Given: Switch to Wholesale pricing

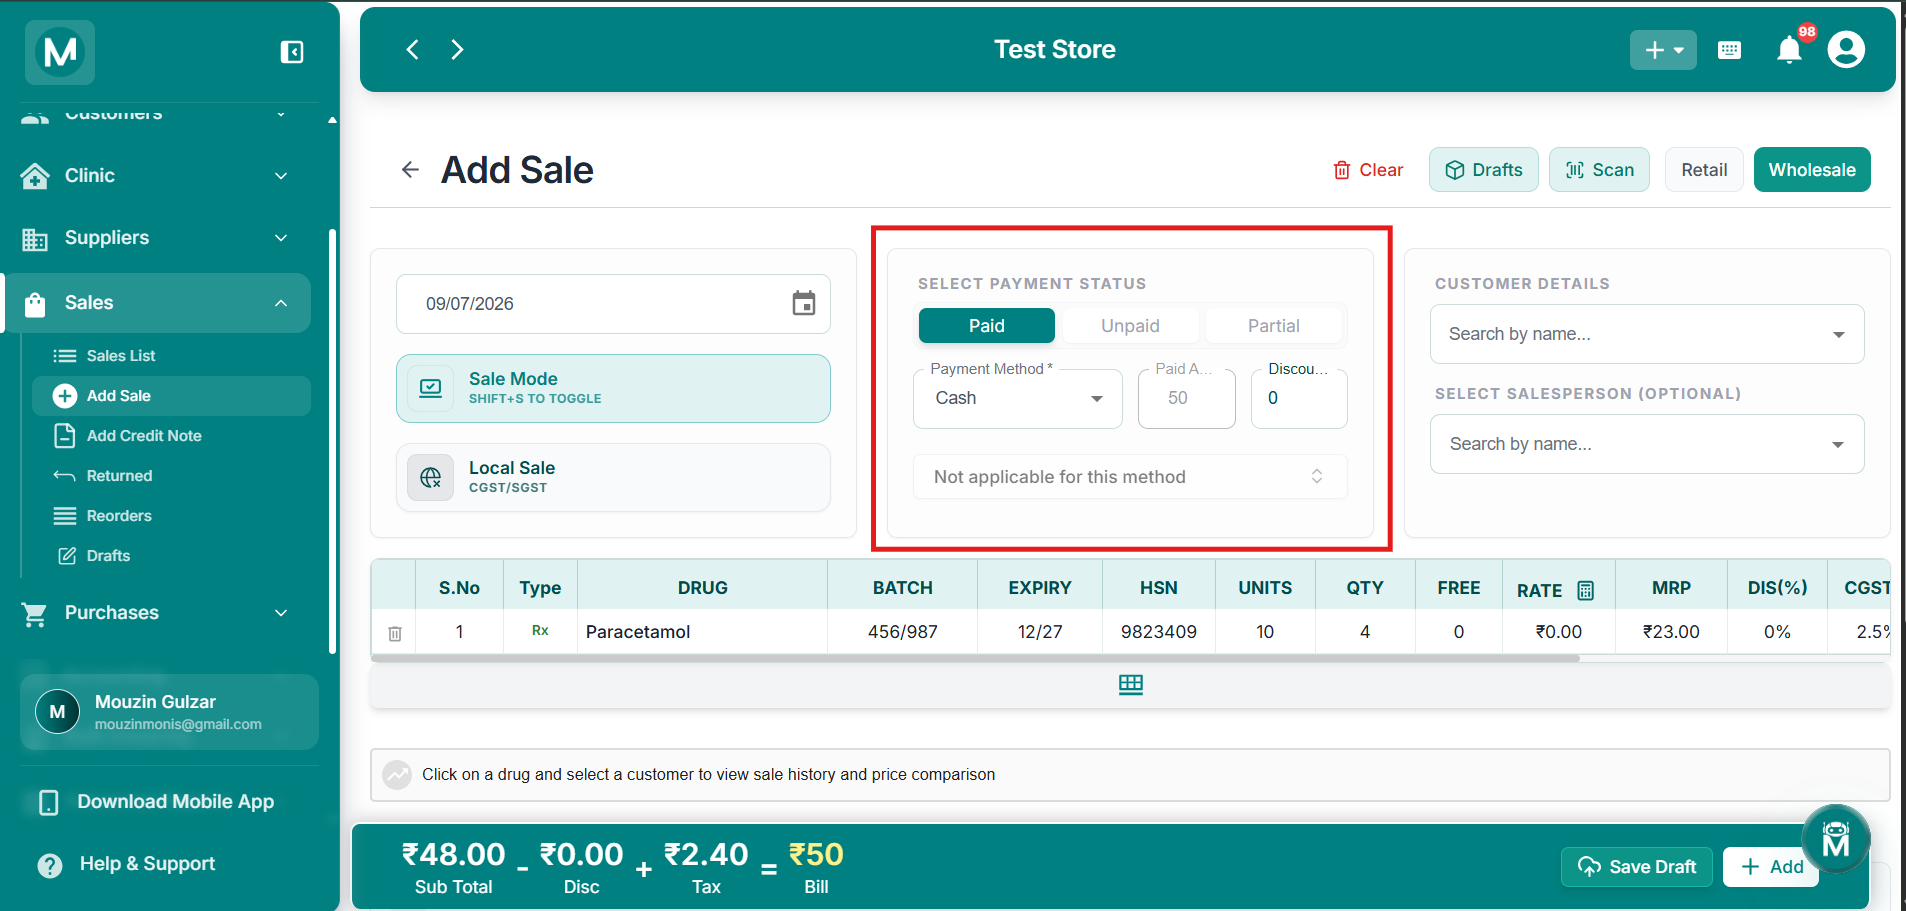Looking at the screenshot, I should tap(1812, 170).
